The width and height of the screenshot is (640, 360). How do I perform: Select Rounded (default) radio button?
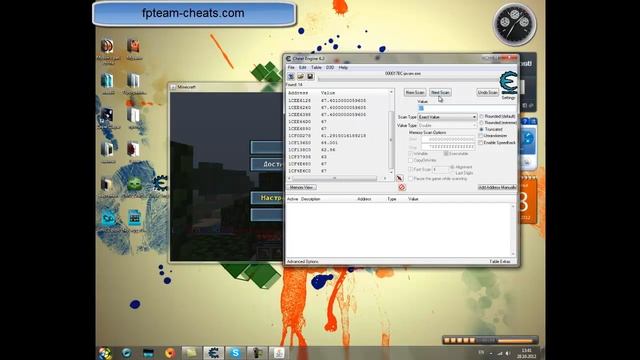pyautogui.click(x=482, y=116)
